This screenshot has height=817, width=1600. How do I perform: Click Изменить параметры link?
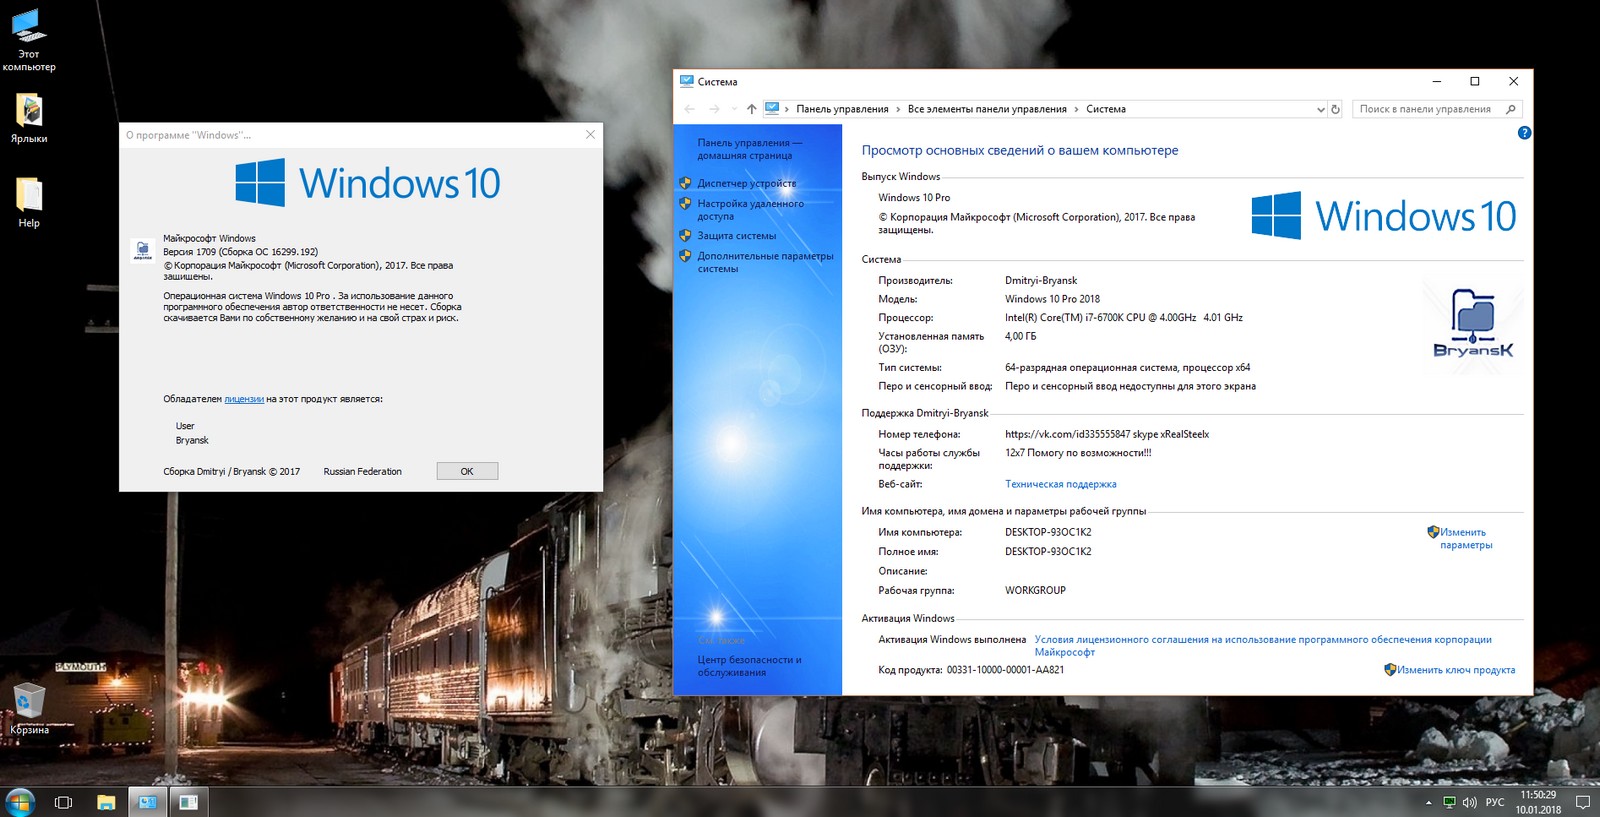[1466, 539]
